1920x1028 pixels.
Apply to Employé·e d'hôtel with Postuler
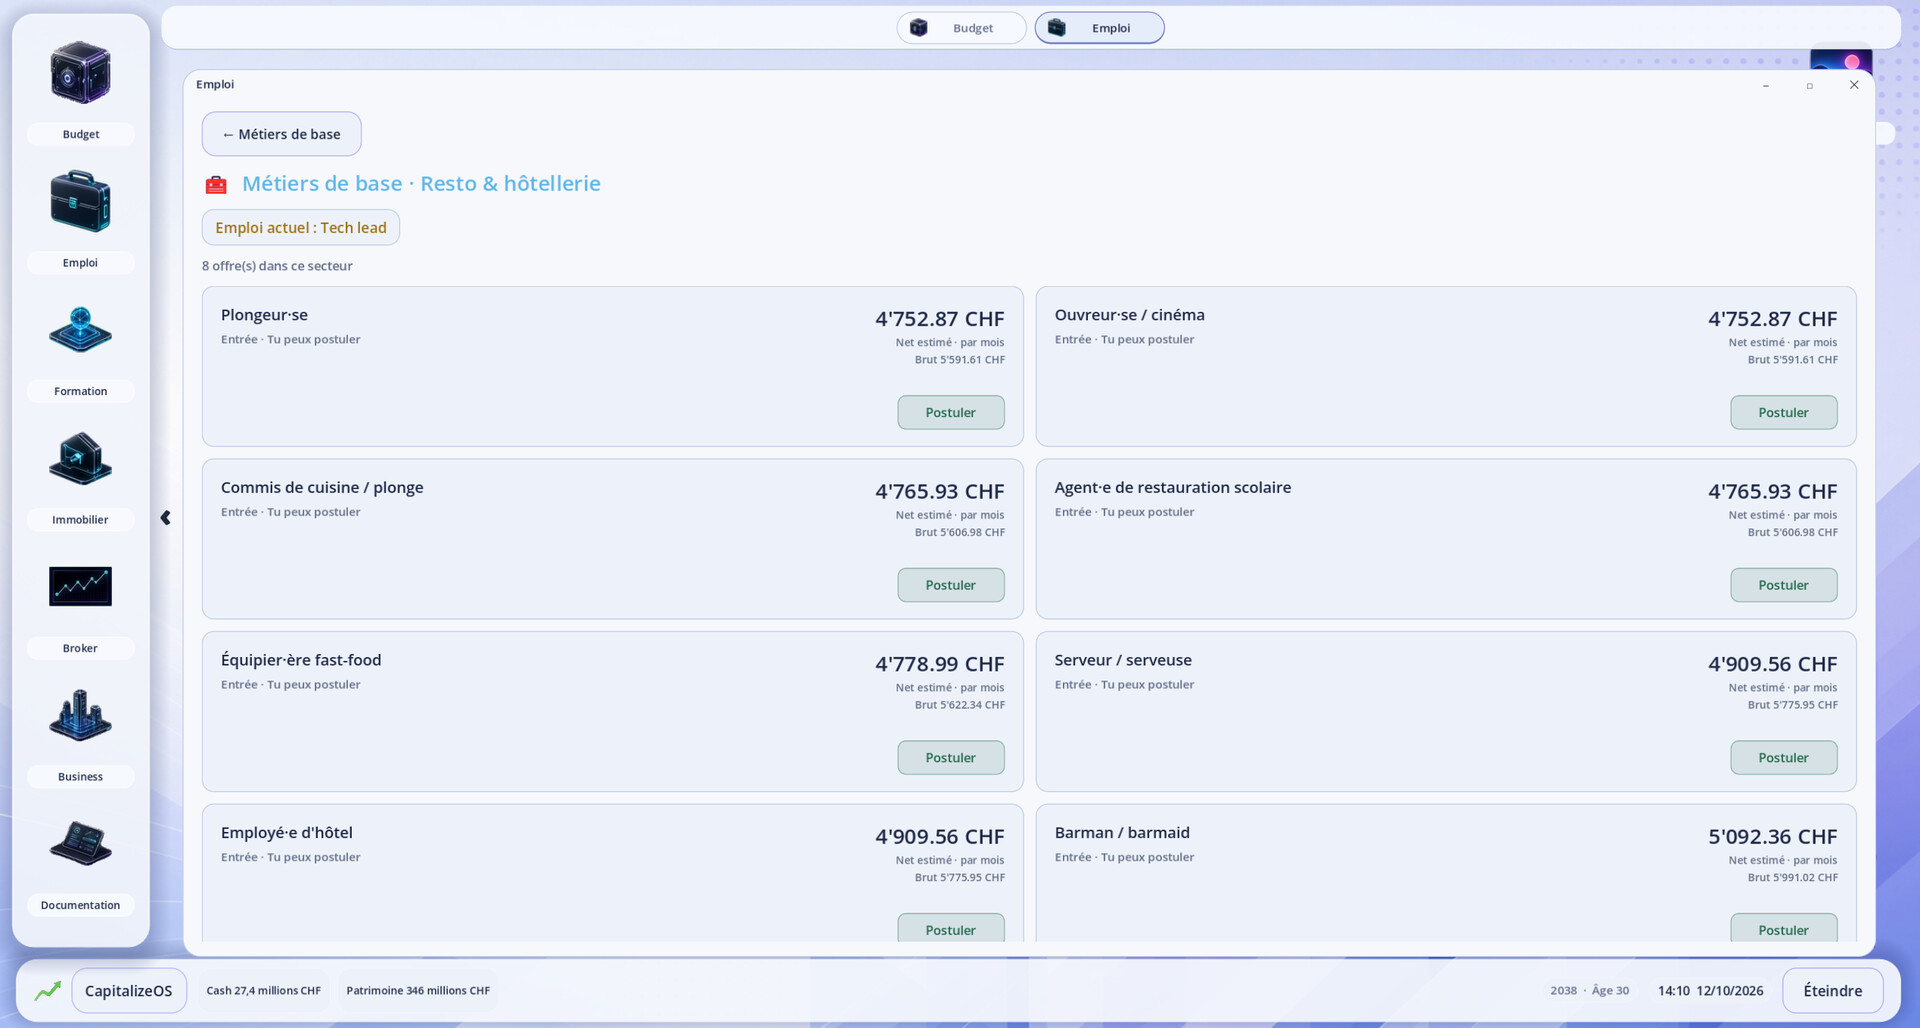(x=950, y=928)
